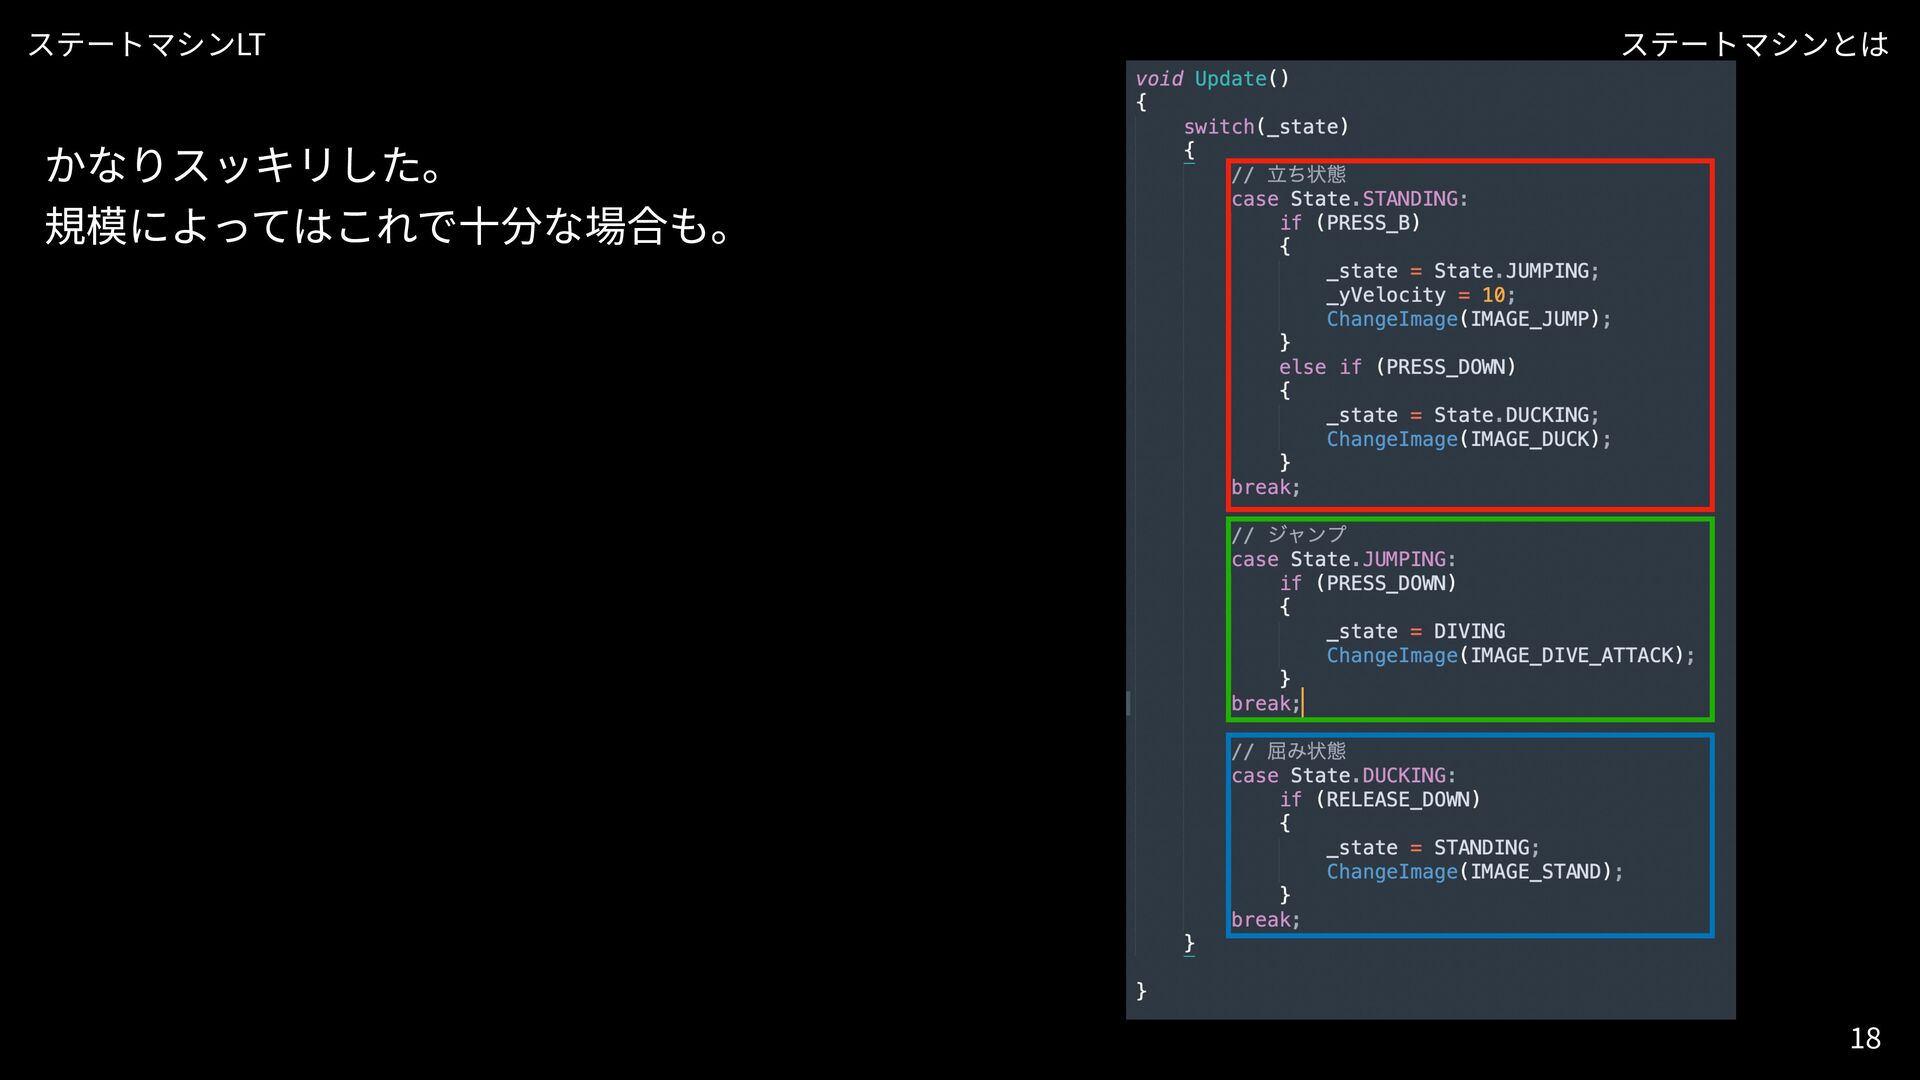Click the 'else if (PRESS_DOWN)' line
Viewport: 1920px width, 1080px height.
(1397, 367)
